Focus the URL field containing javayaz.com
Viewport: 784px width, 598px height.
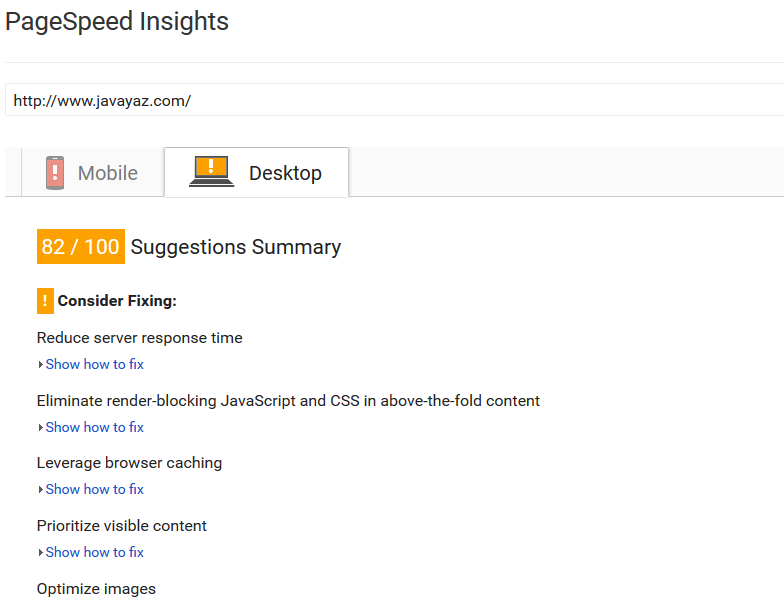(390, 101)
